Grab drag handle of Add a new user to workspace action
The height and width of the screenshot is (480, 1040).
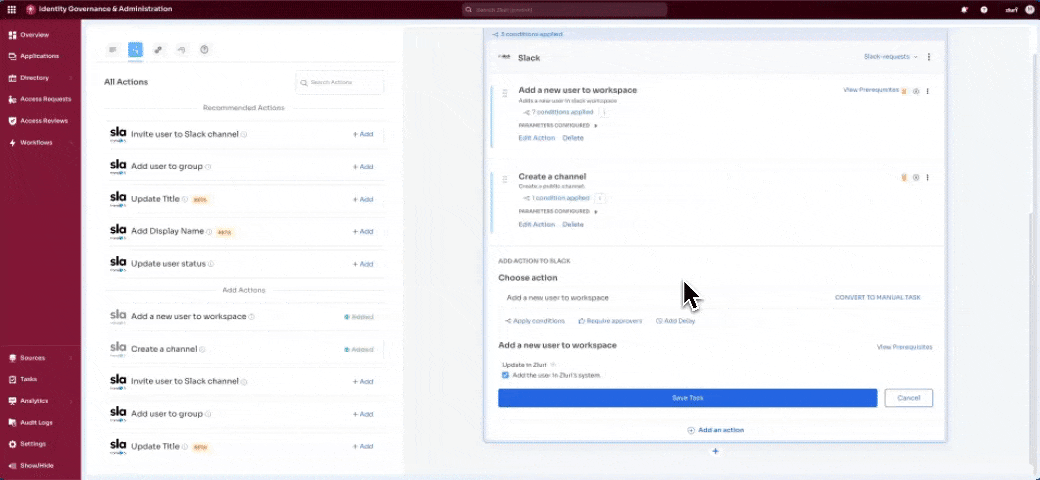click(x=505, y=93)
